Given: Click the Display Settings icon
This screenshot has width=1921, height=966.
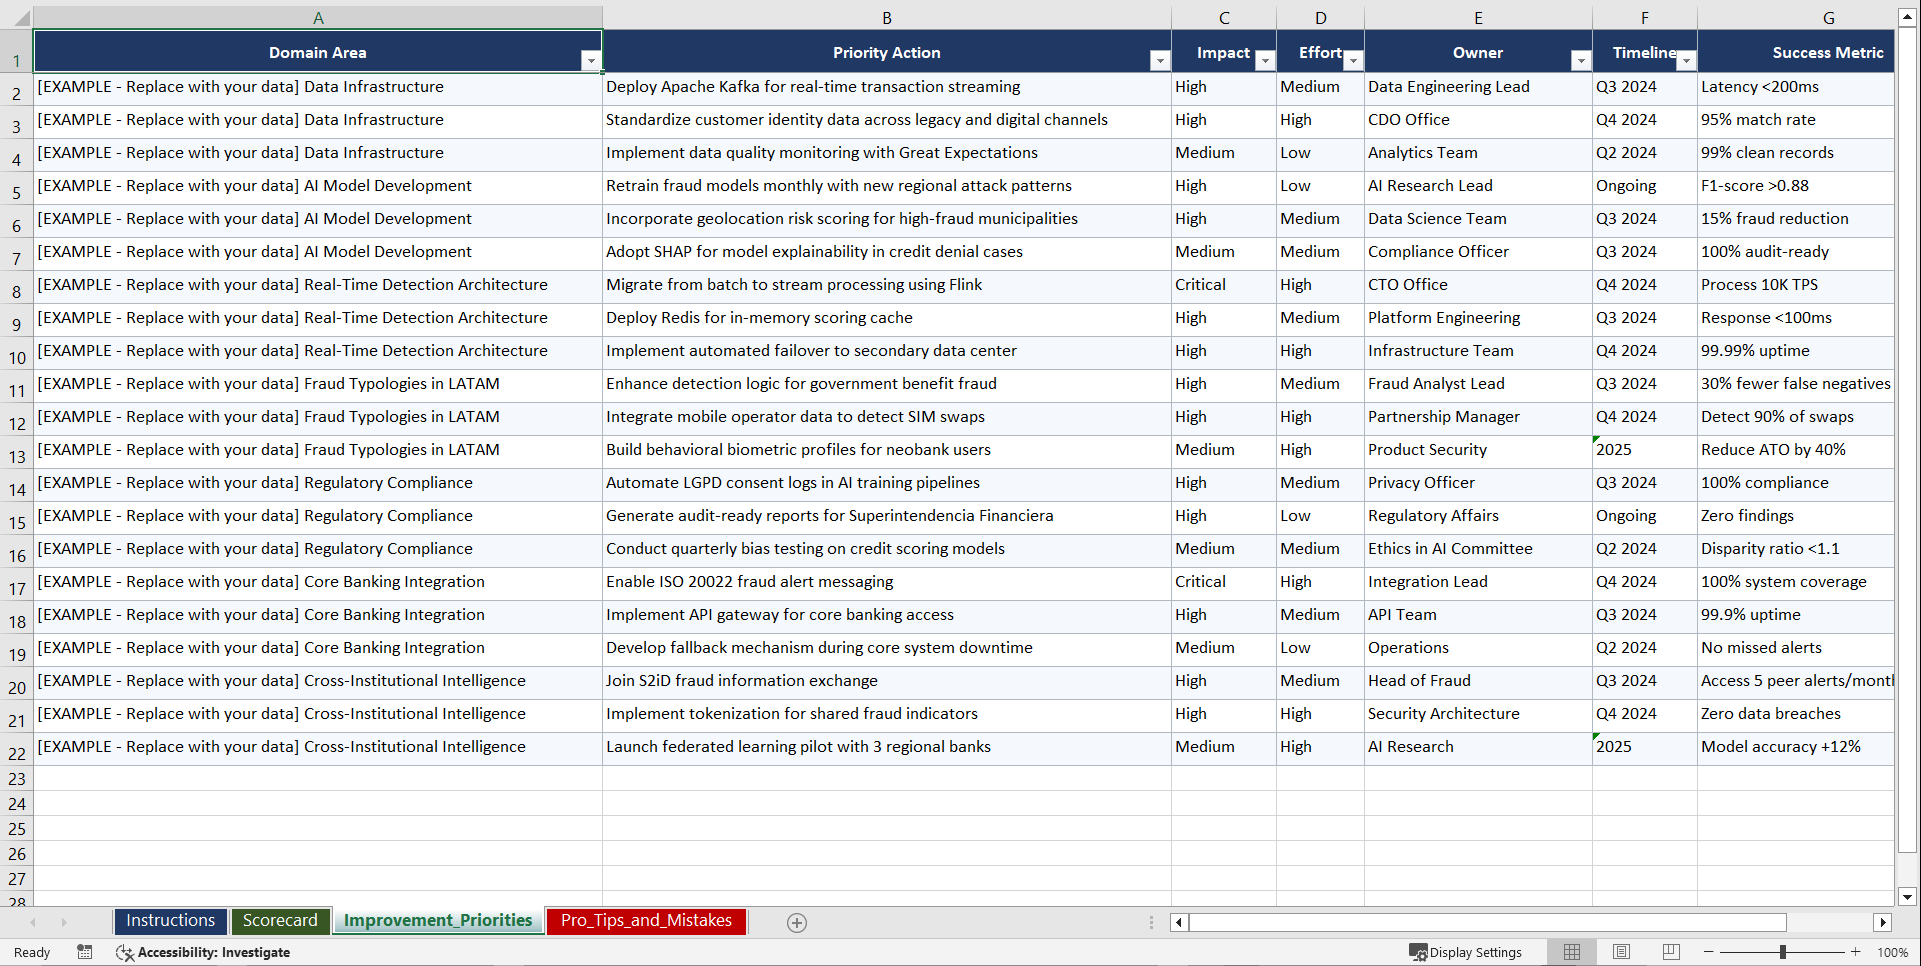Looking at the screenshot, I should pyautogui.click(x=1417, y=952).
